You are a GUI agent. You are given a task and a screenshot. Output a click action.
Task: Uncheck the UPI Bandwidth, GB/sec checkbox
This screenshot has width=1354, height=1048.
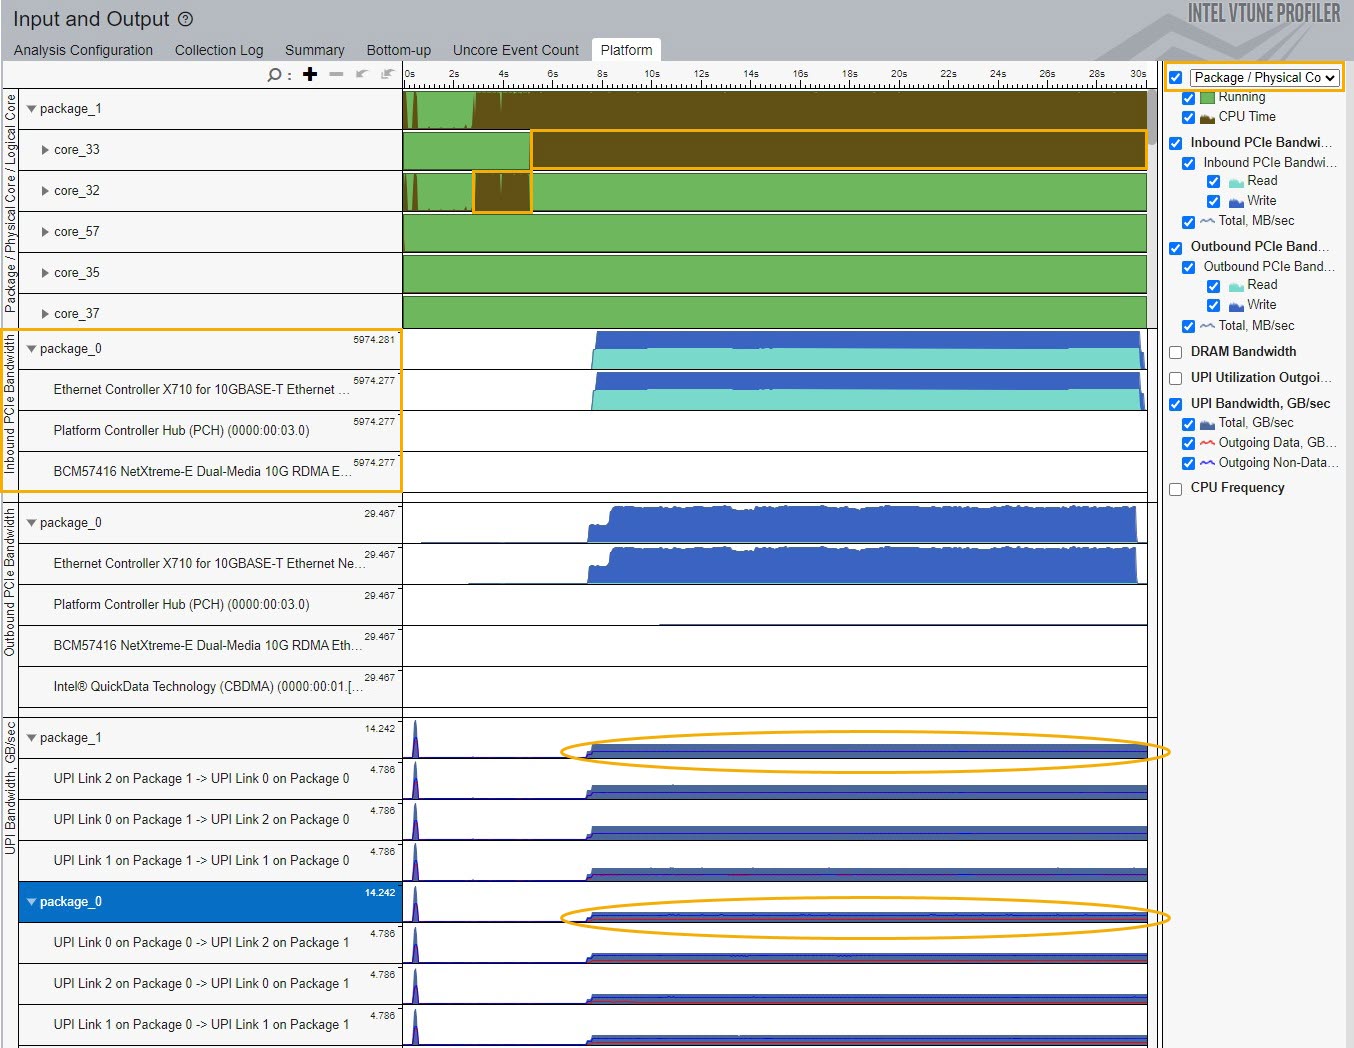point(1176,404)
